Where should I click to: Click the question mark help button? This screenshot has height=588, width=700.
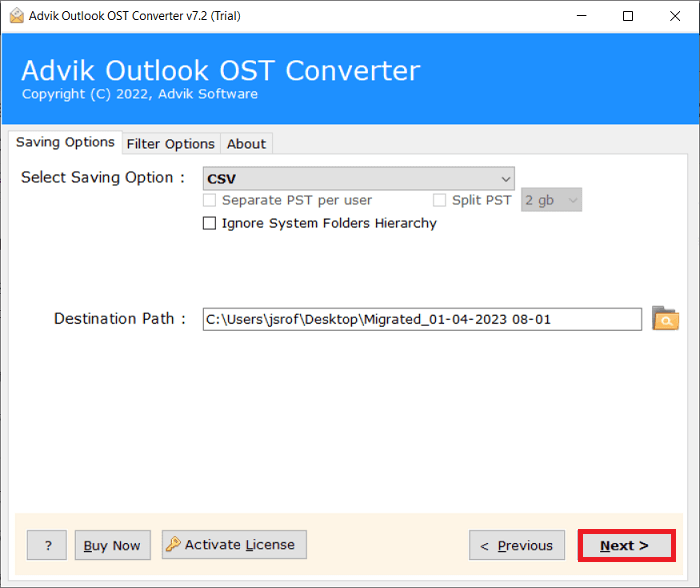[47, 545]
